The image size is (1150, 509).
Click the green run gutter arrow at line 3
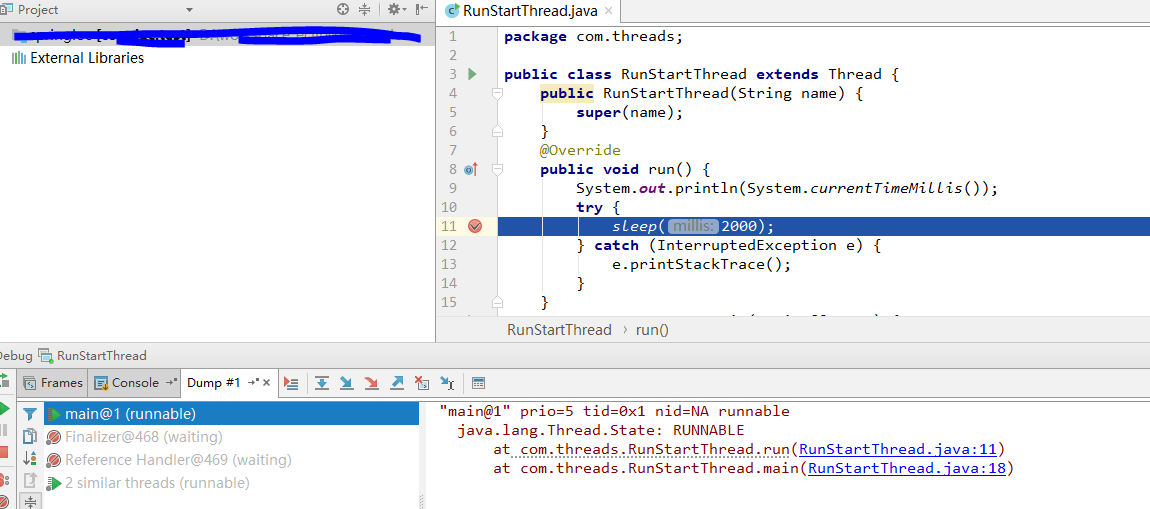[x=472, y=74]
